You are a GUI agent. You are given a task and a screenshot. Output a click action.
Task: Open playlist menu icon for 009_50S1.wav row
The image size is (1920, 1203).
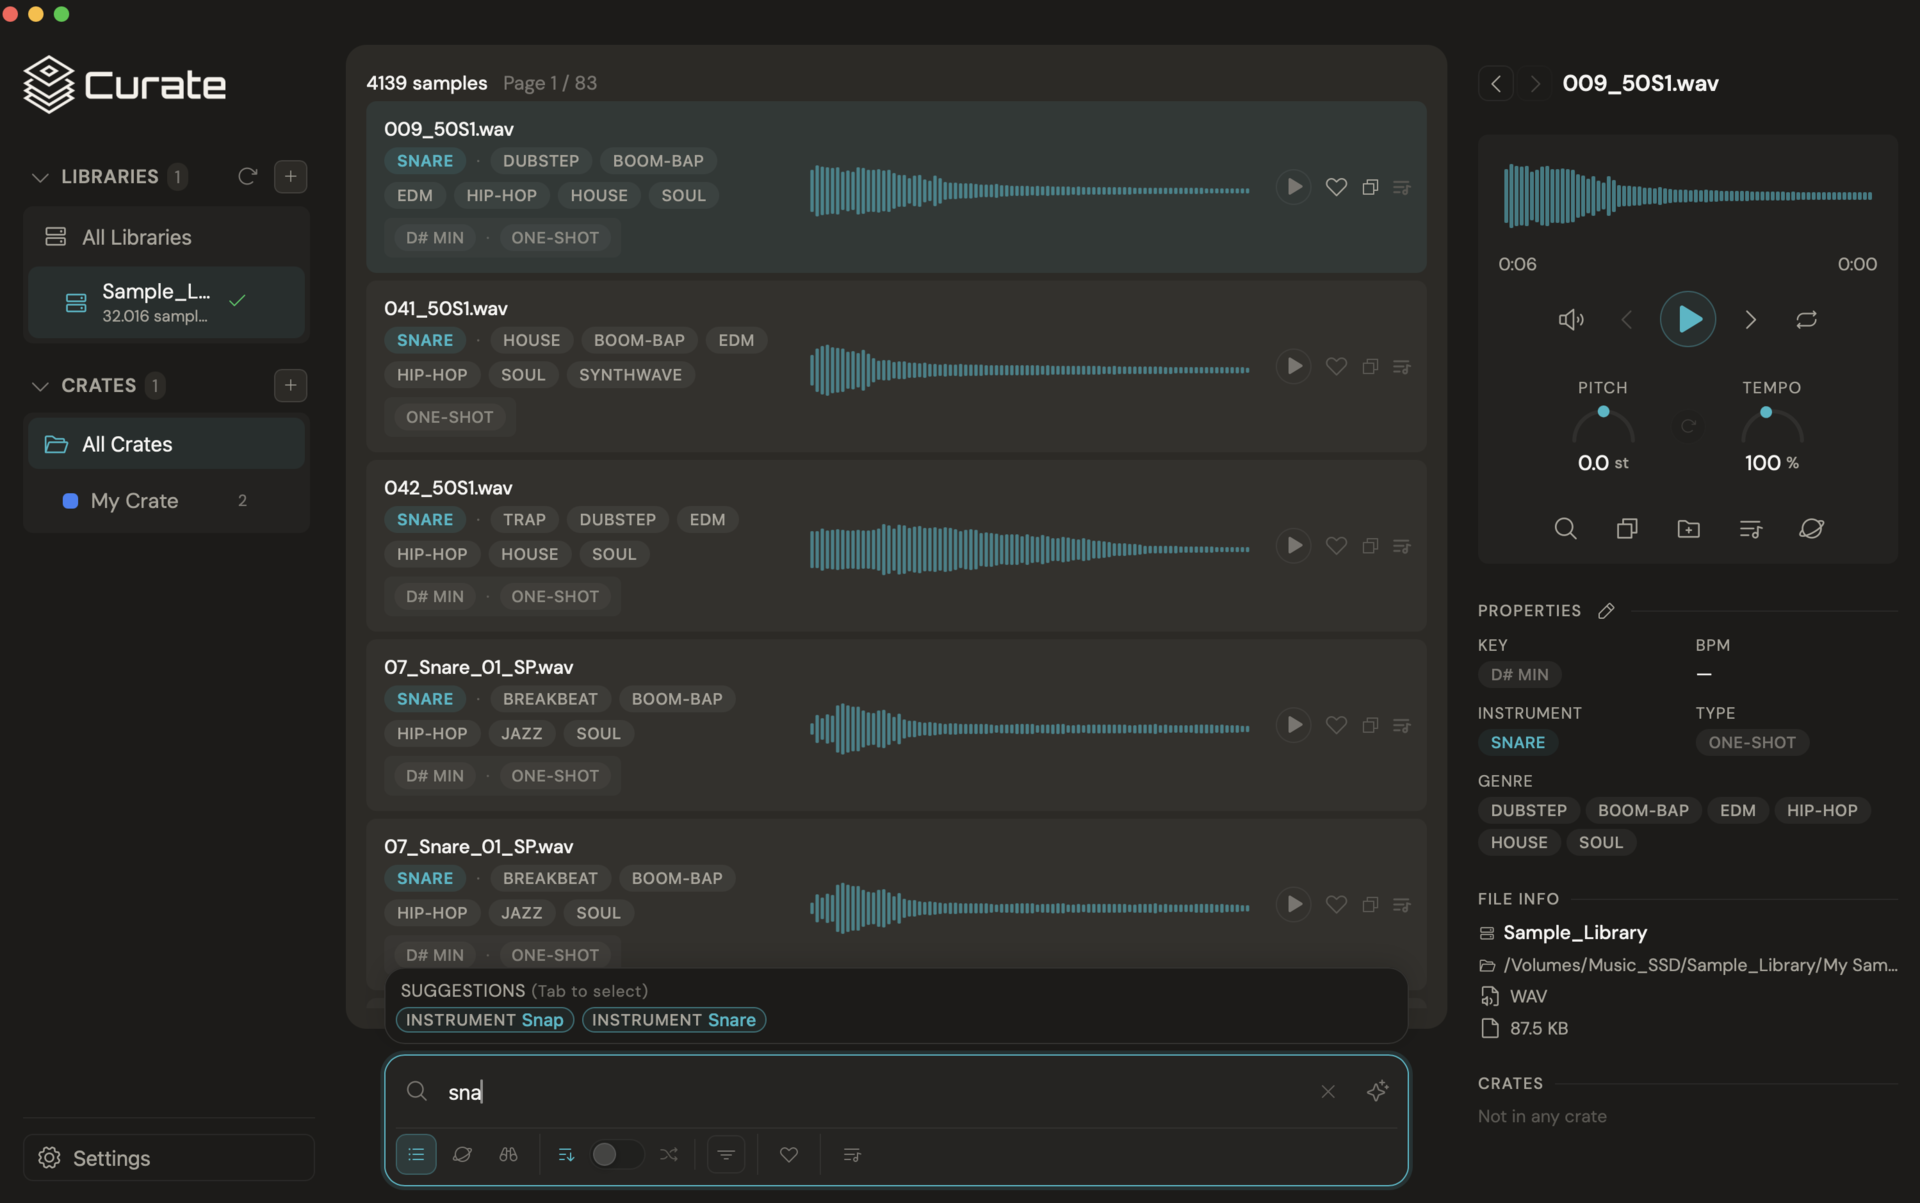tap(1402, 187)
